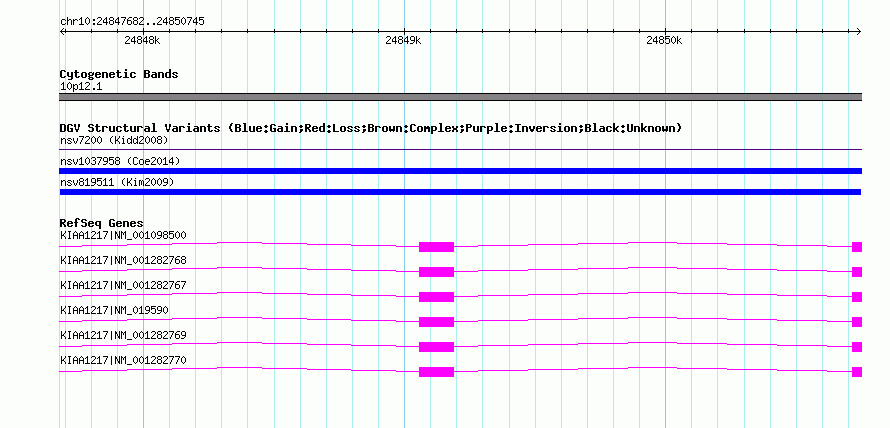Click the middle exon of NM_019590
Viewport: 890px width, 428px height.
tap(436, 322)
